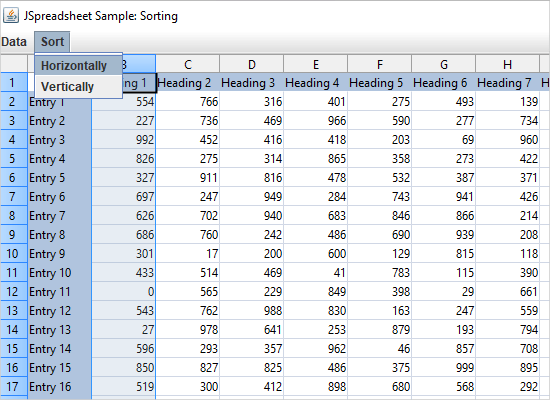Image resolution: width=550 pixels, height=400 pixels.
Task: Click the cell containing 911
Action: coord(188,178)
